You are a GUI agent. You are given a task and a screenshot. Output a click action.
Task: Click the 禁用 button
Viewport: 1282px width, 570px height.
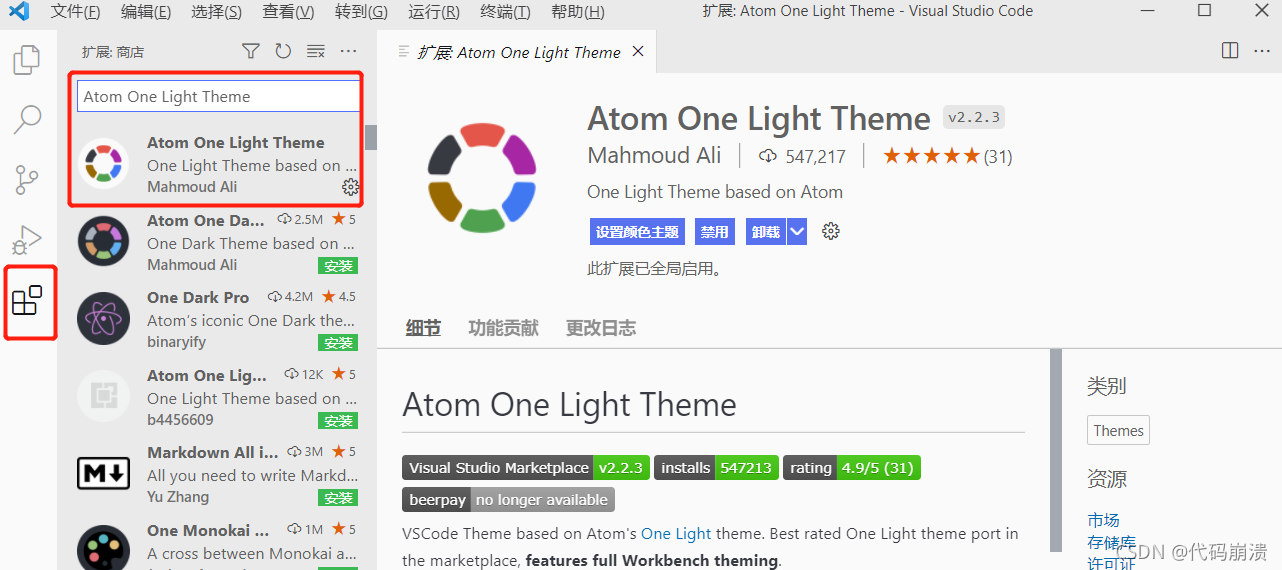(715, 232)
